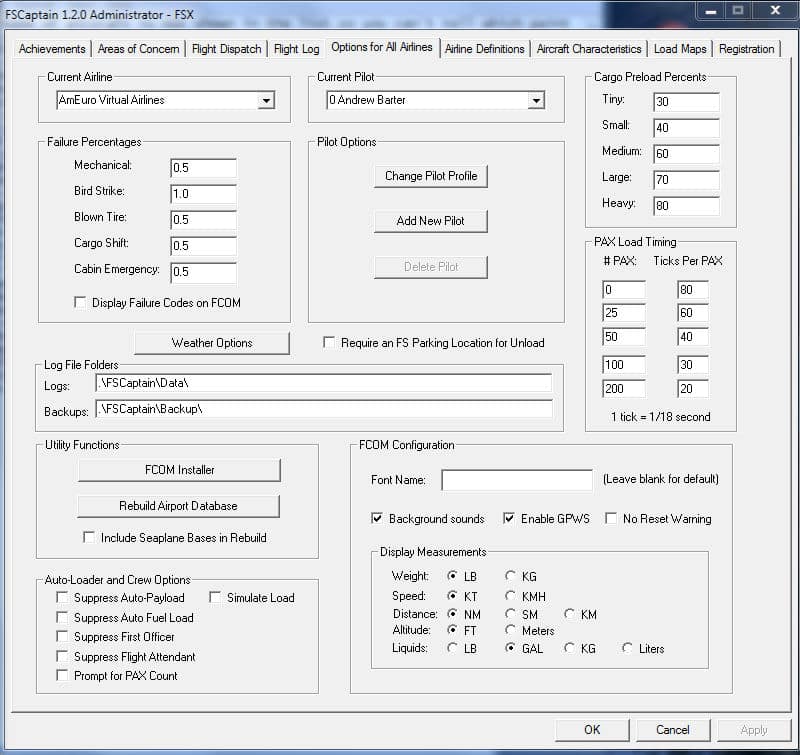Viewport: 800px width, 755px height.
Task: Click the Bird Strike percentage field
Action: coord(203,194)
